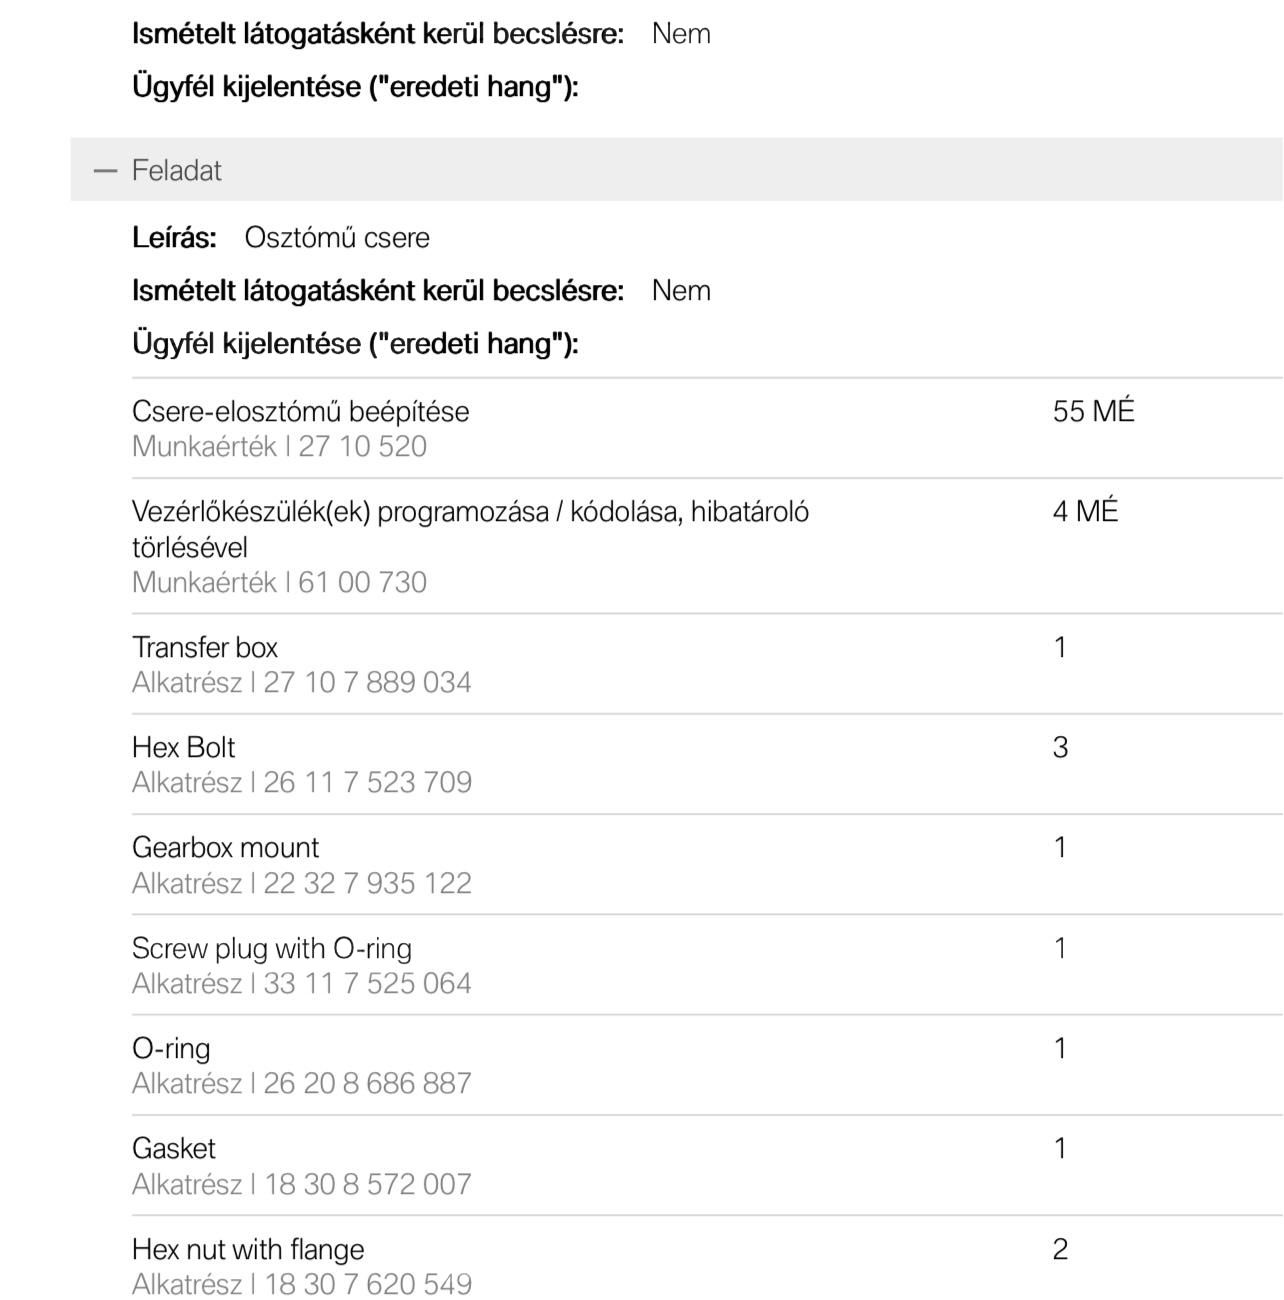Open the Screw plug with O-ring item
The width and height of the screenshot is (1284, 1300).
click(707, 965)
